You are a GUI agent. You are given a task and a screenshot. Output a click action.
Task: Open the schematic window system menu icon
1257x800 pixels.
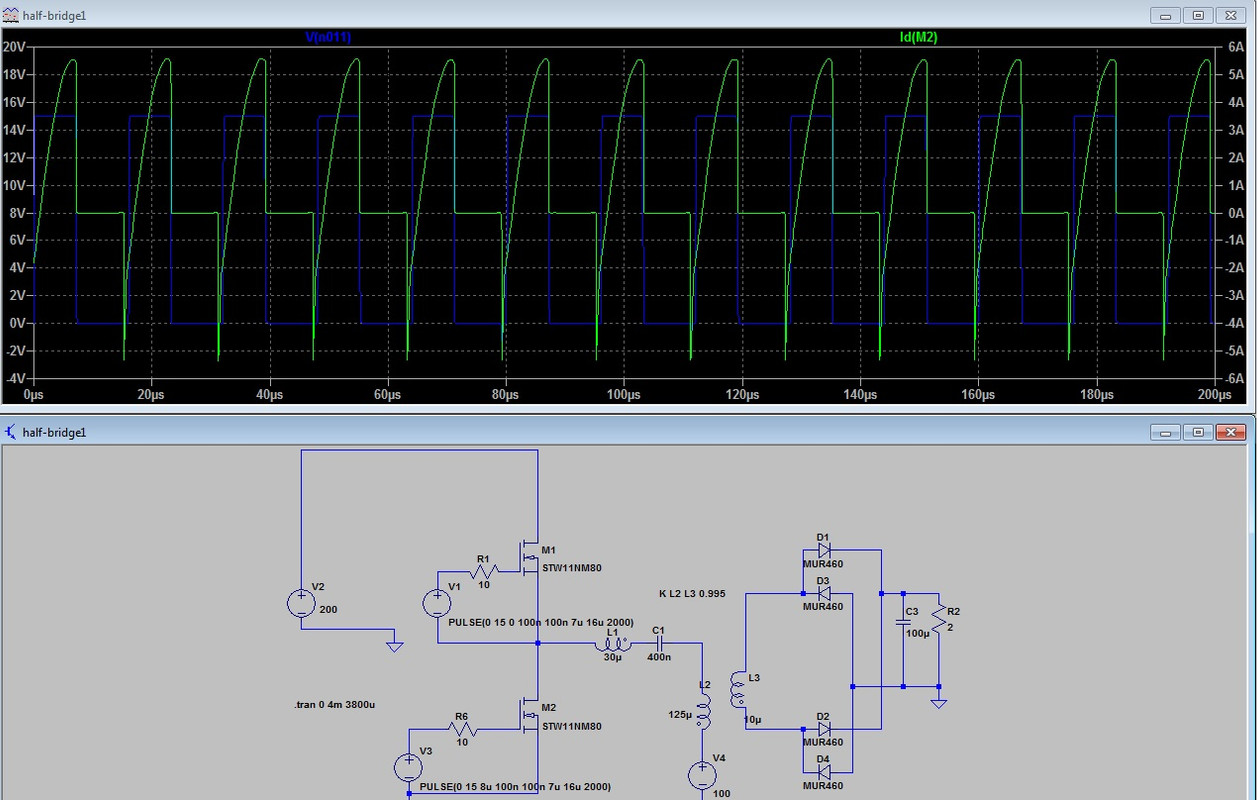point(11,432)
